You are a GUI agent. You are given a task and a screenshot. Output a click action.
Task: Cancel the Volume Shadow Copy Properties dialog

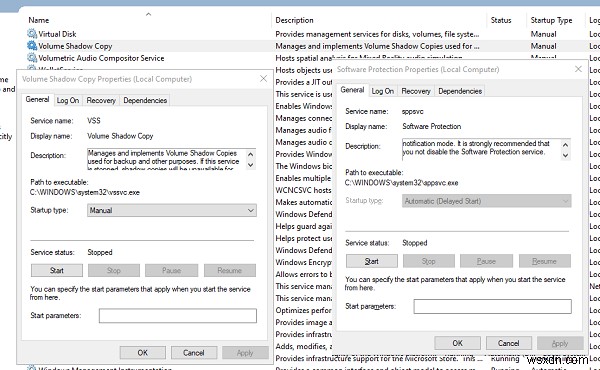[x=194, y=353]
